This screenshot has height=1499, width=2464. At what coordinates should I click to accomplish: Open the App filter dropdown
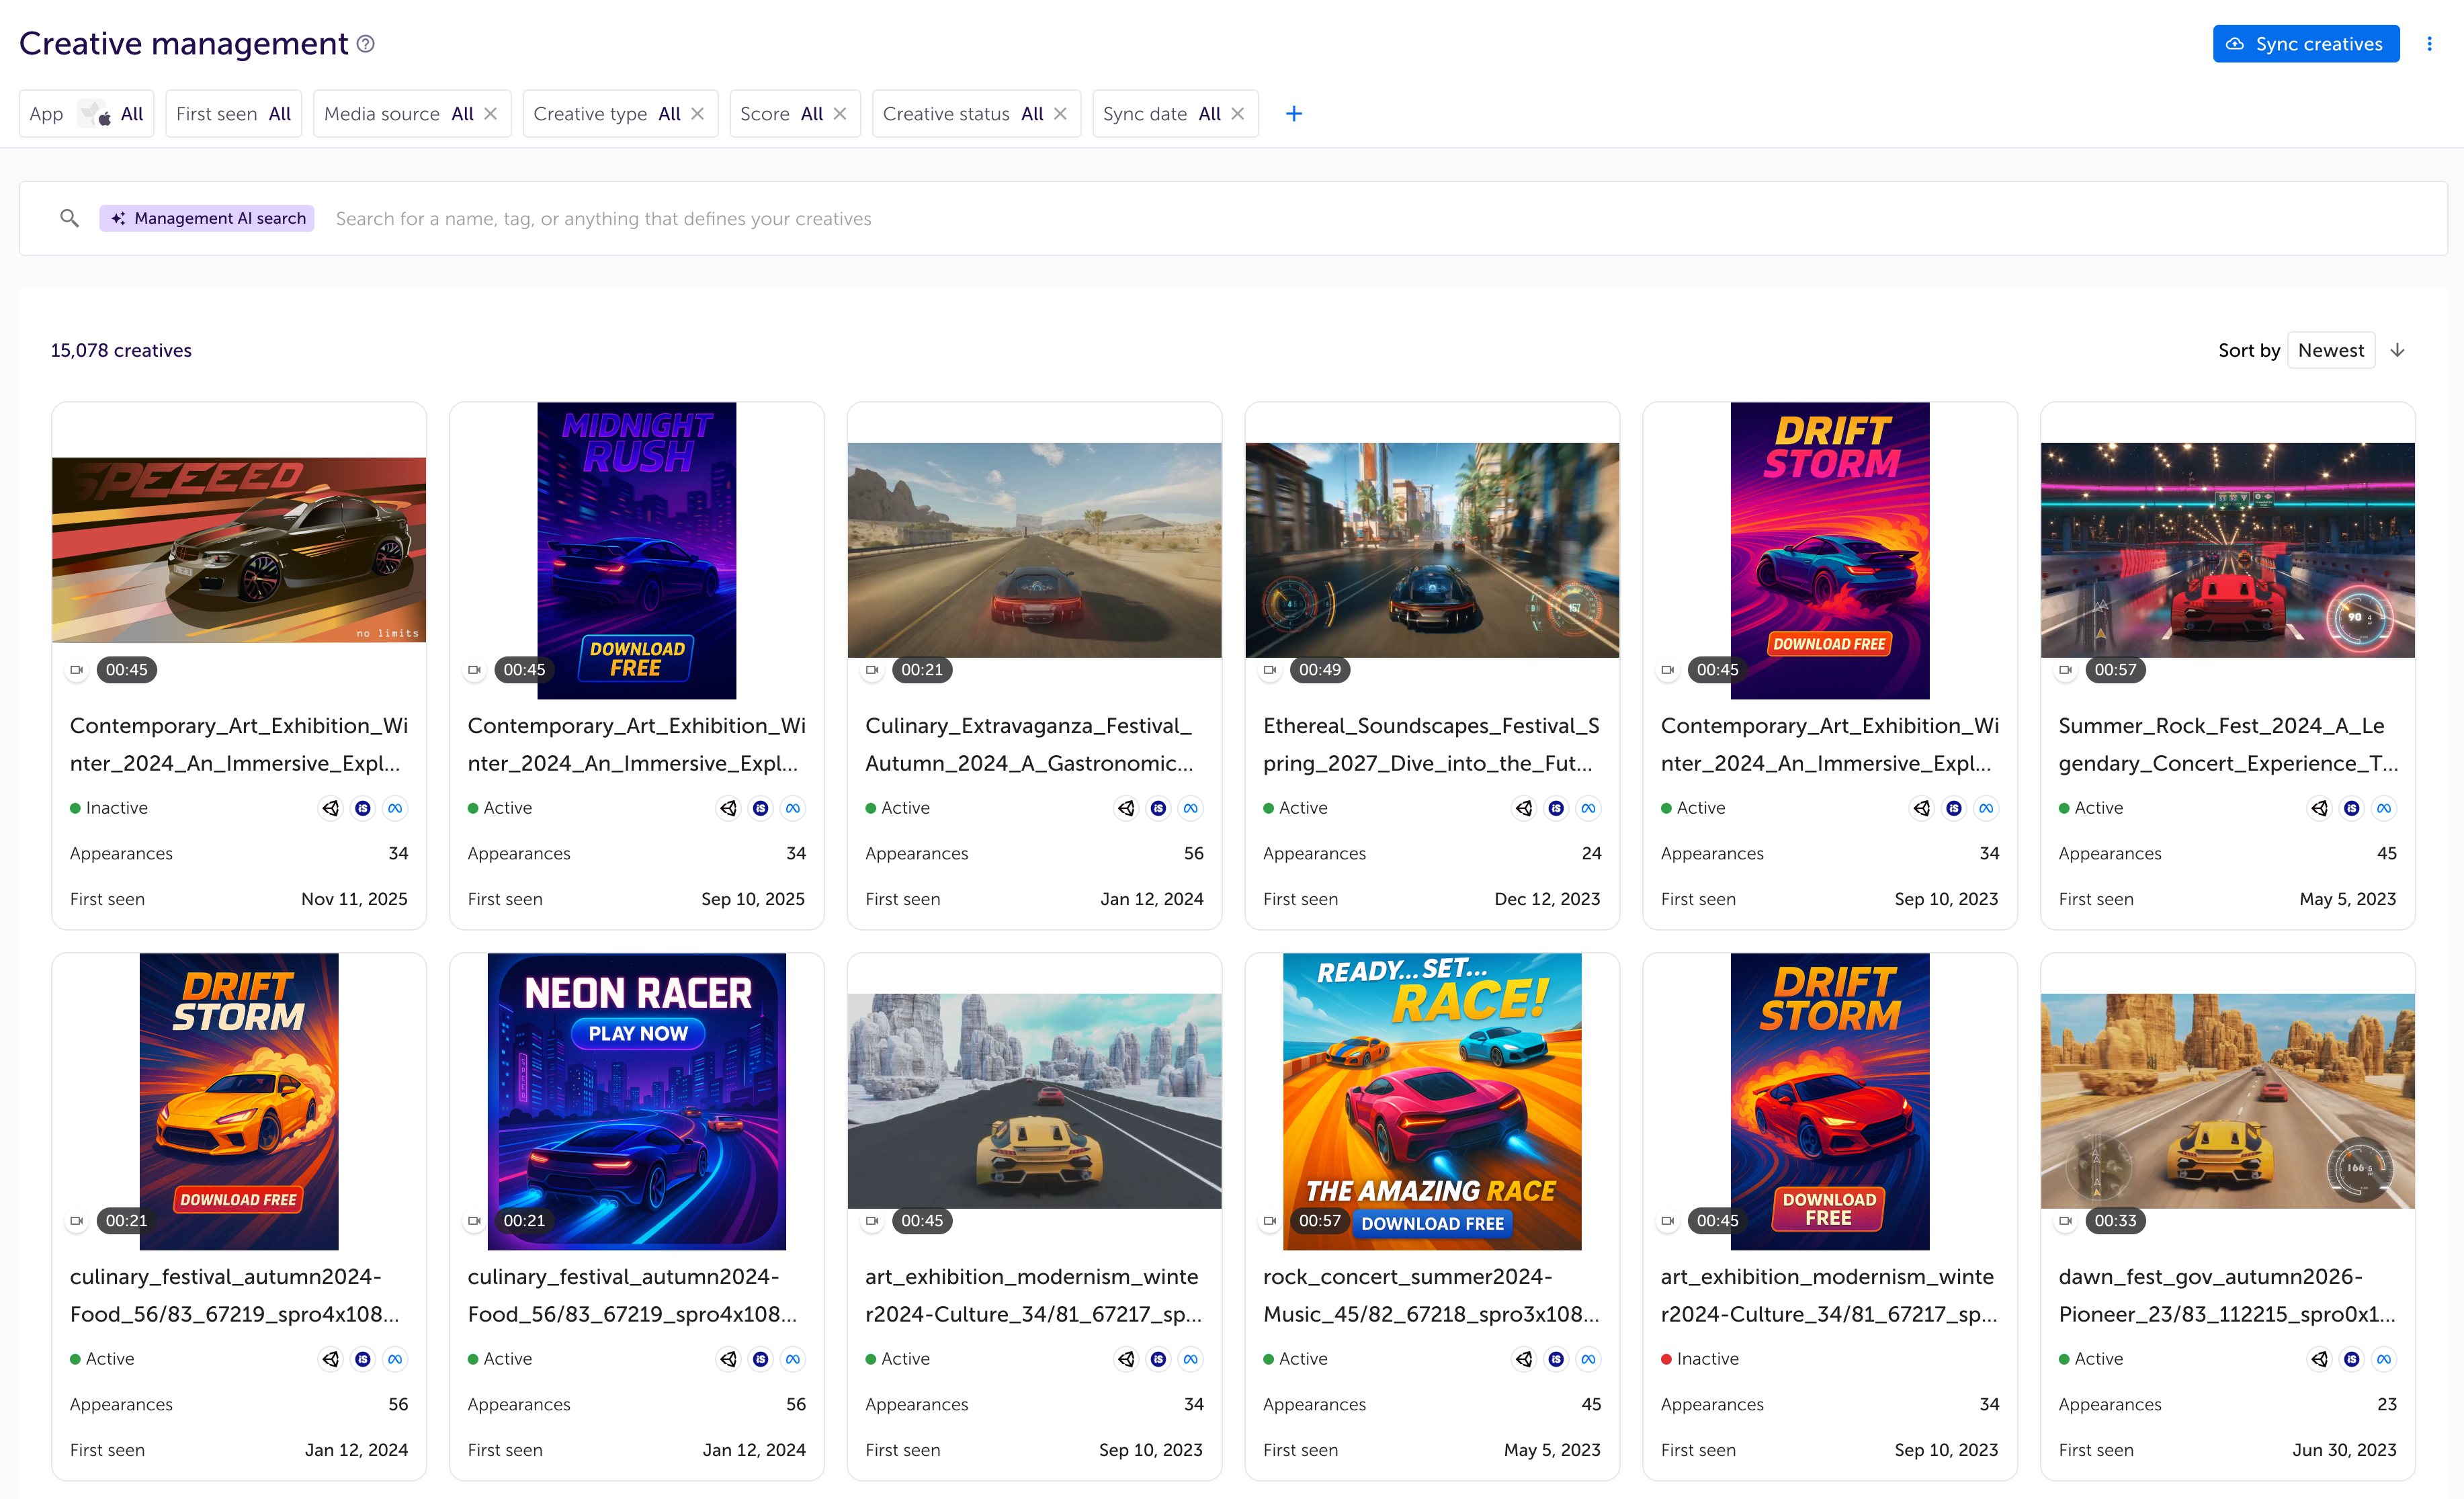tap(86, 114)
